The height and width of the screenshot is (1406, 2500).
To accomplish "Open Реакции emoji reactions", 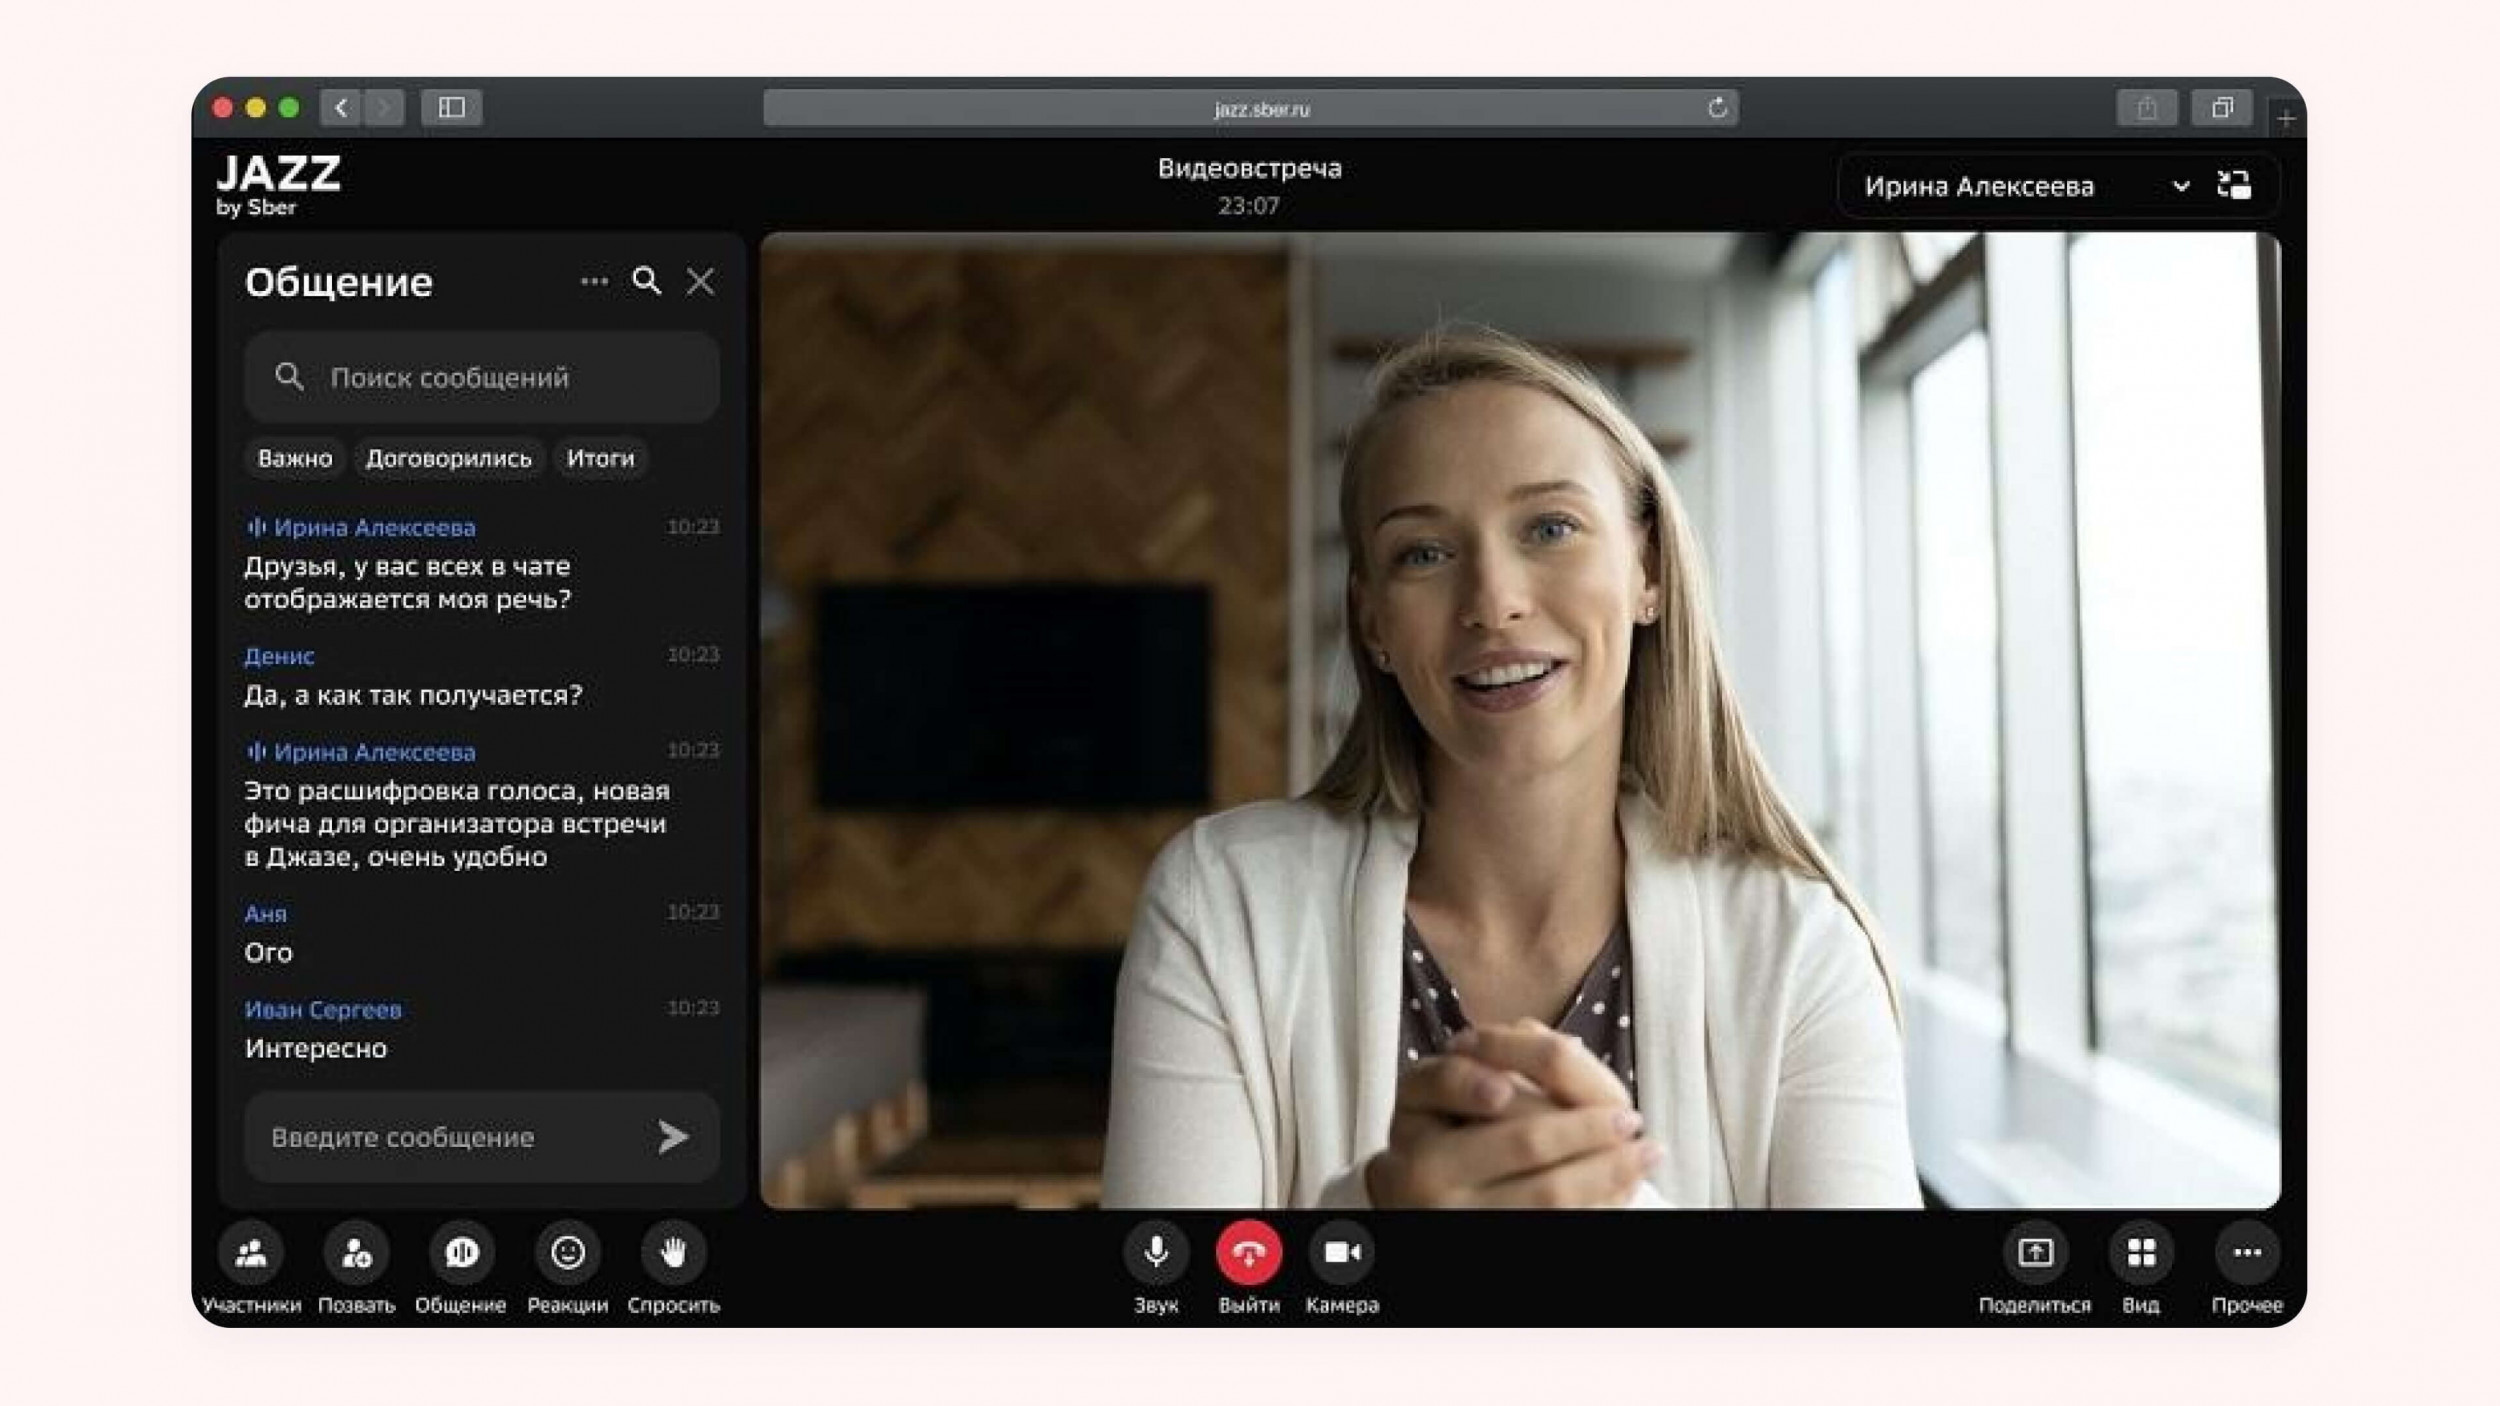I will [x=567, y=1252].
